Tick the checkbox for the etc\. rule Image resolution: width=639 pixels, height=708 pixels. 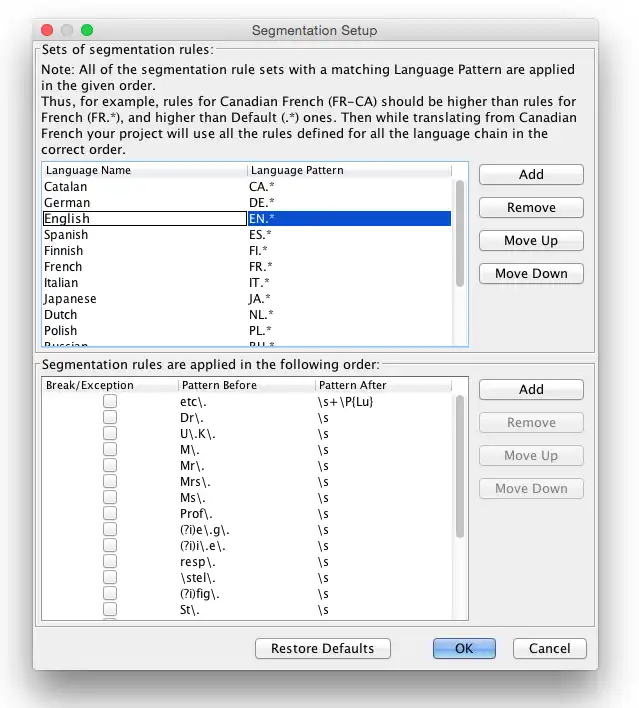[110, 401]
